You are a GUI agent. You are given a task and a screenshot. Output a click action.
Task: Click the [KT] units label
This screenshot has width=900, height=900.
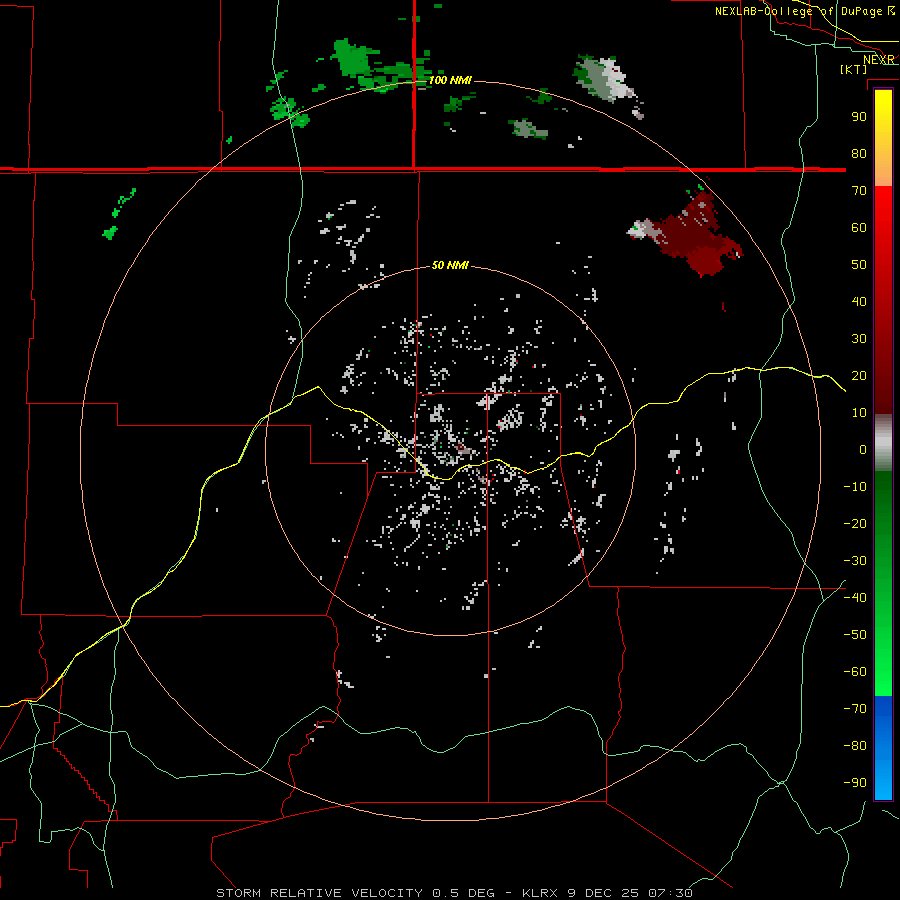[x=854, y=69]
